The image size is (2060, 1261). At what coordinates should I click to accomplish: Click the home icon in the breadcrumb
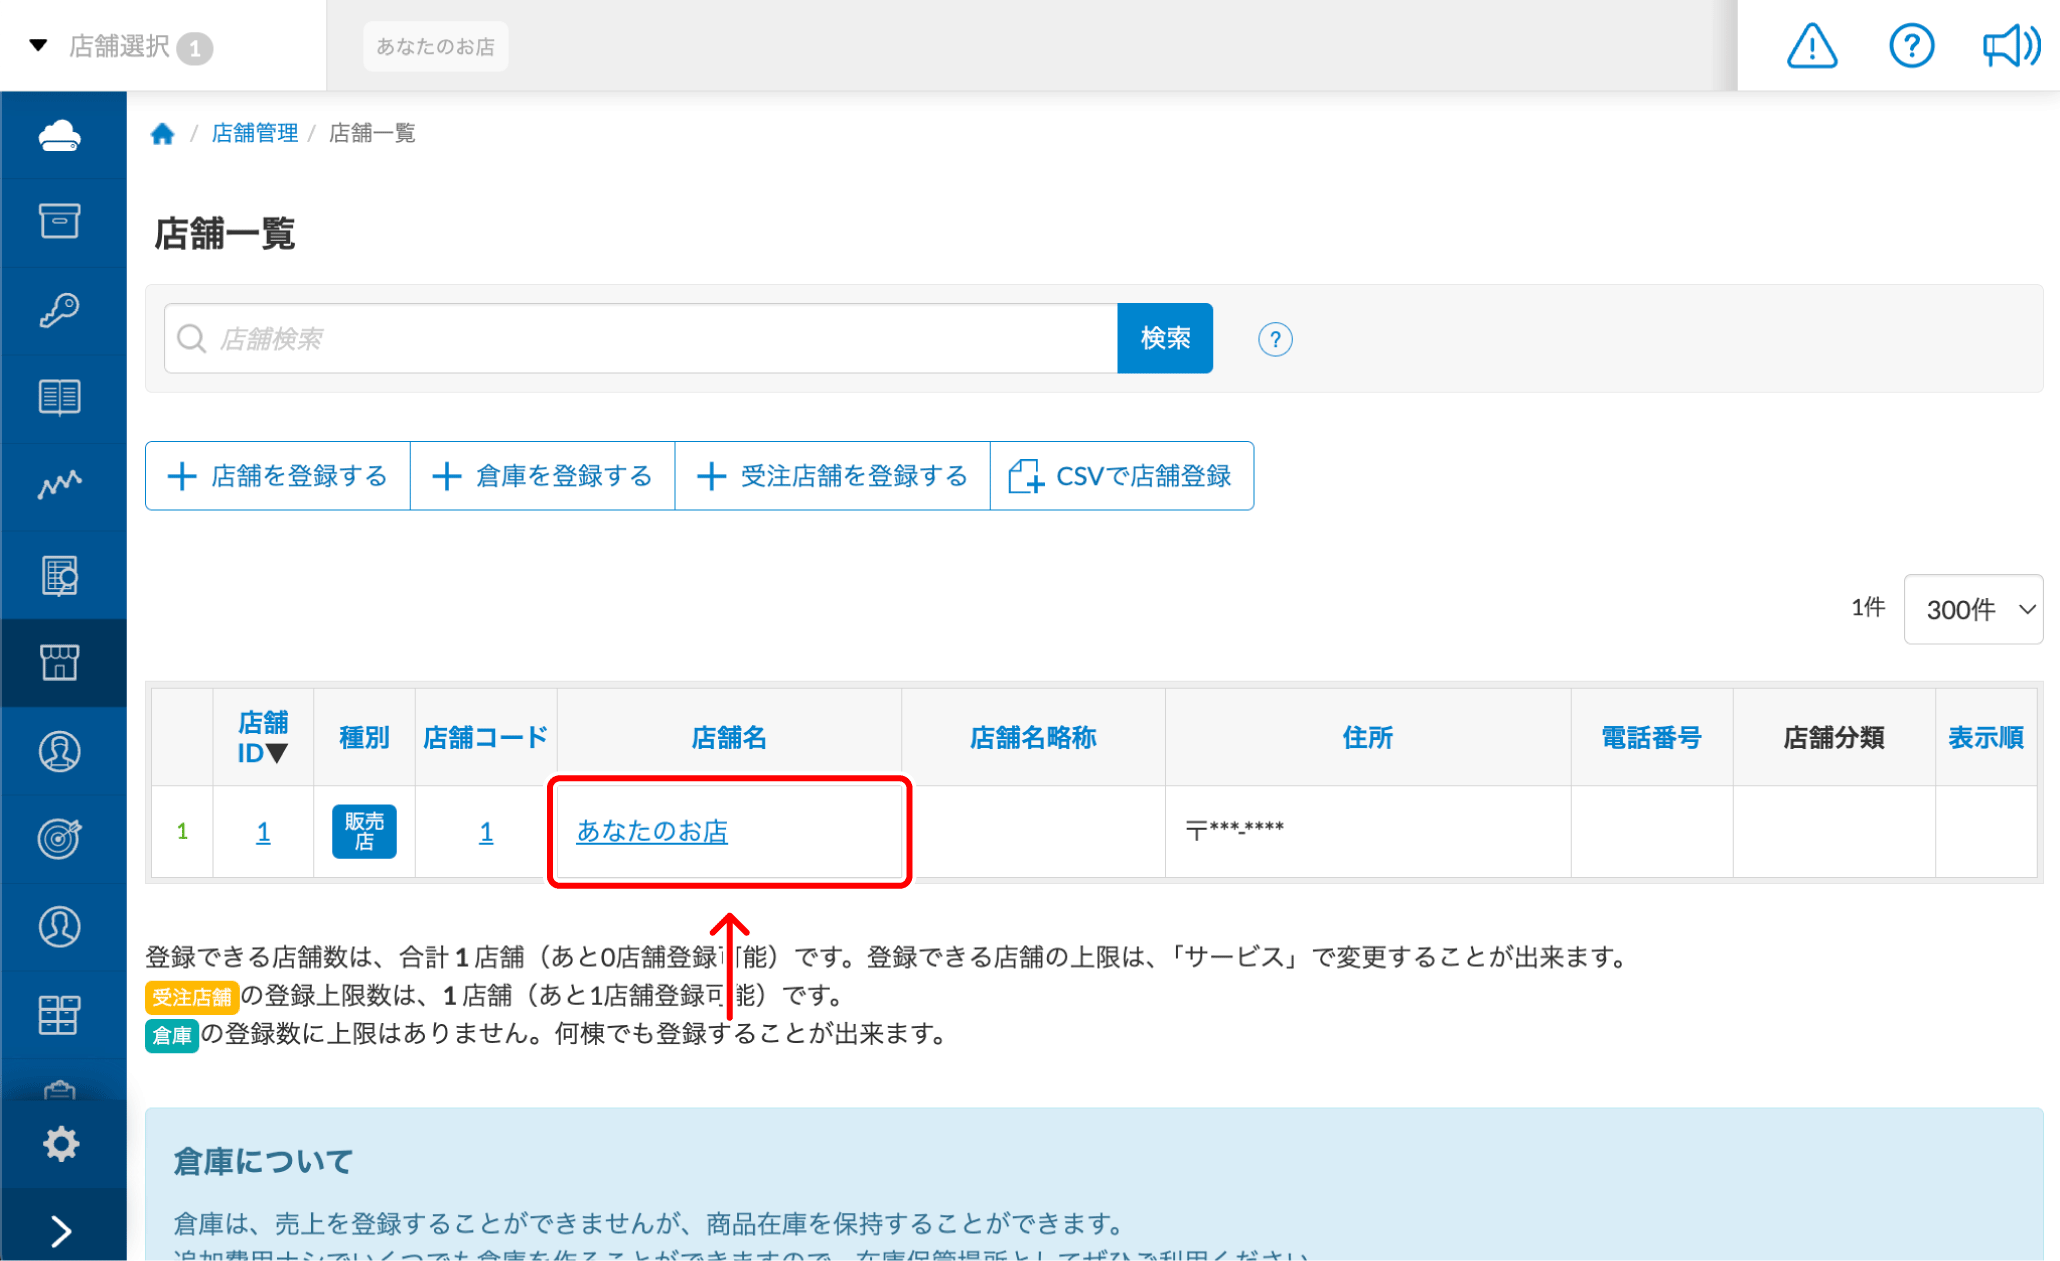[x=163, y=133]
